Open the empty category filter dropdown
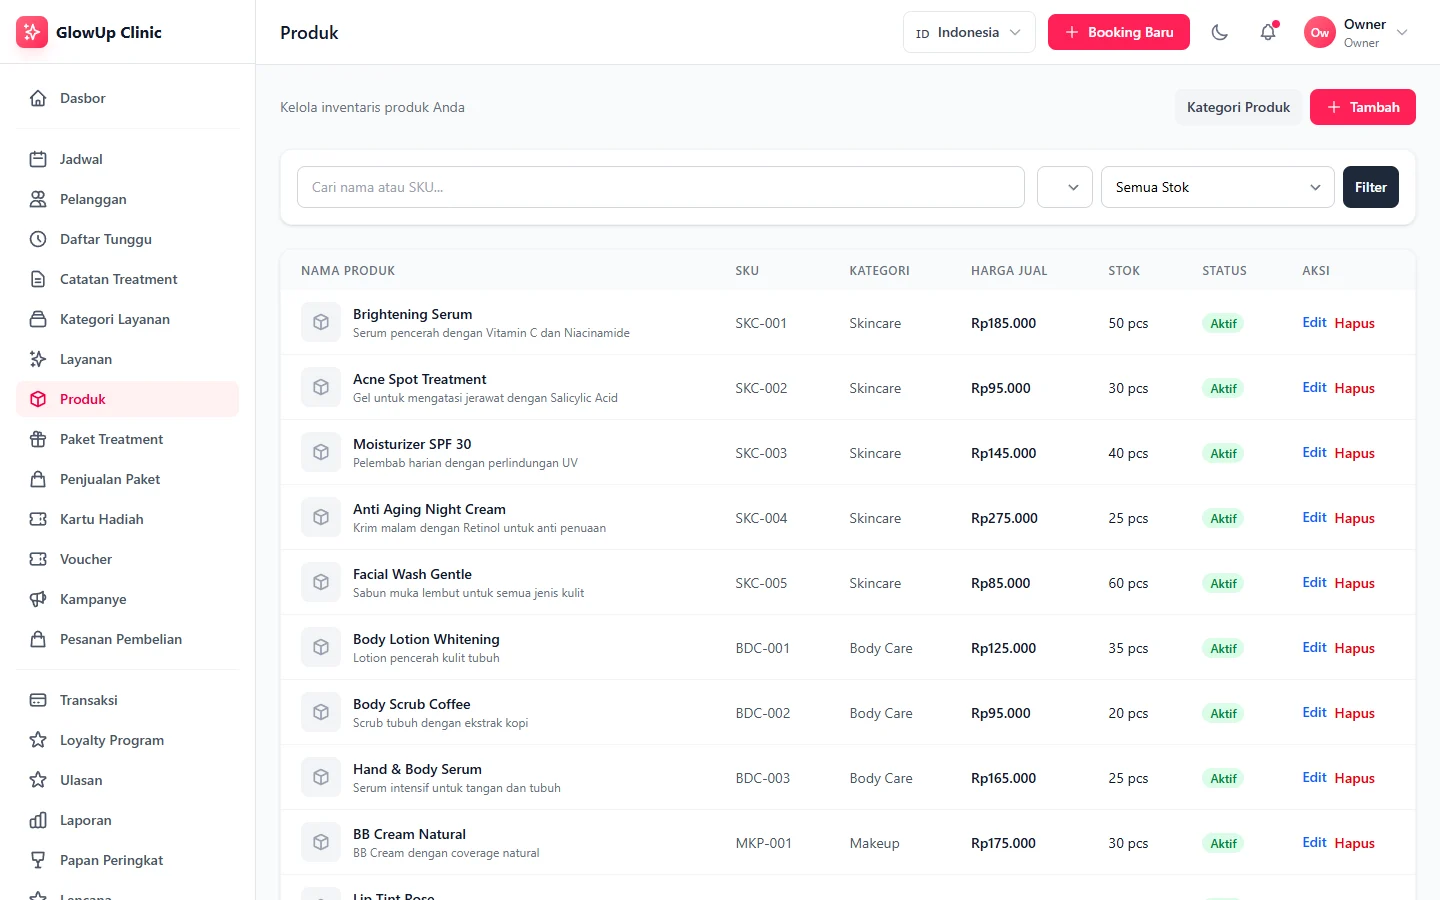 point(1065,187)
